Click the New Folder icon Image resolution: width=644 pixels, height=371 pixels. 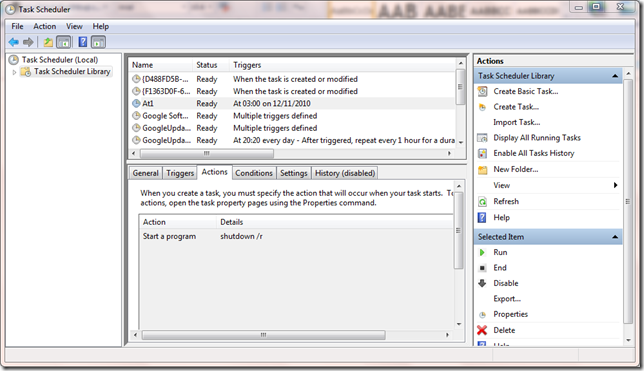point(483,169)
